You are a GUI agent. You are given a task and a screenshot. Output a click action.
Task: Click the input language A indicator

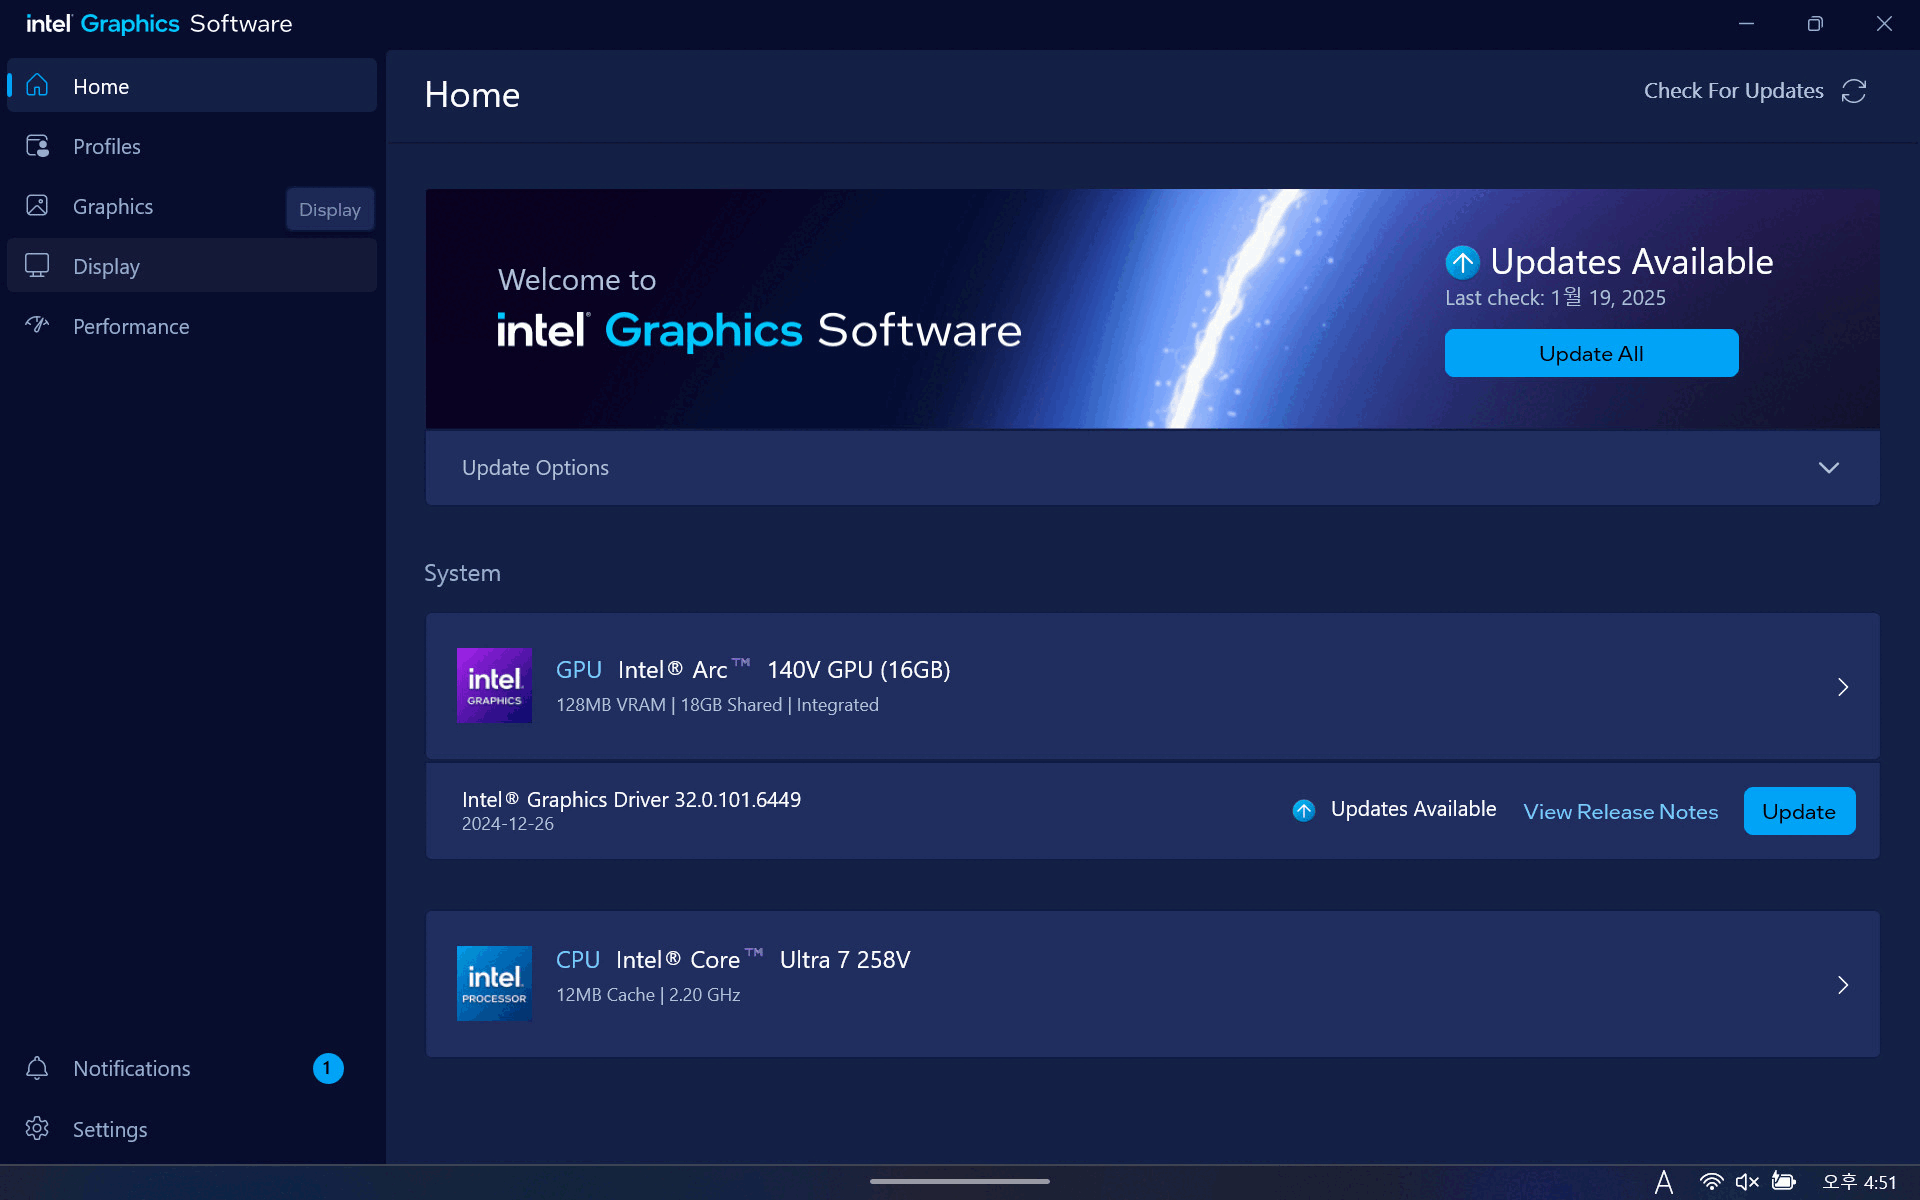1664,1182
